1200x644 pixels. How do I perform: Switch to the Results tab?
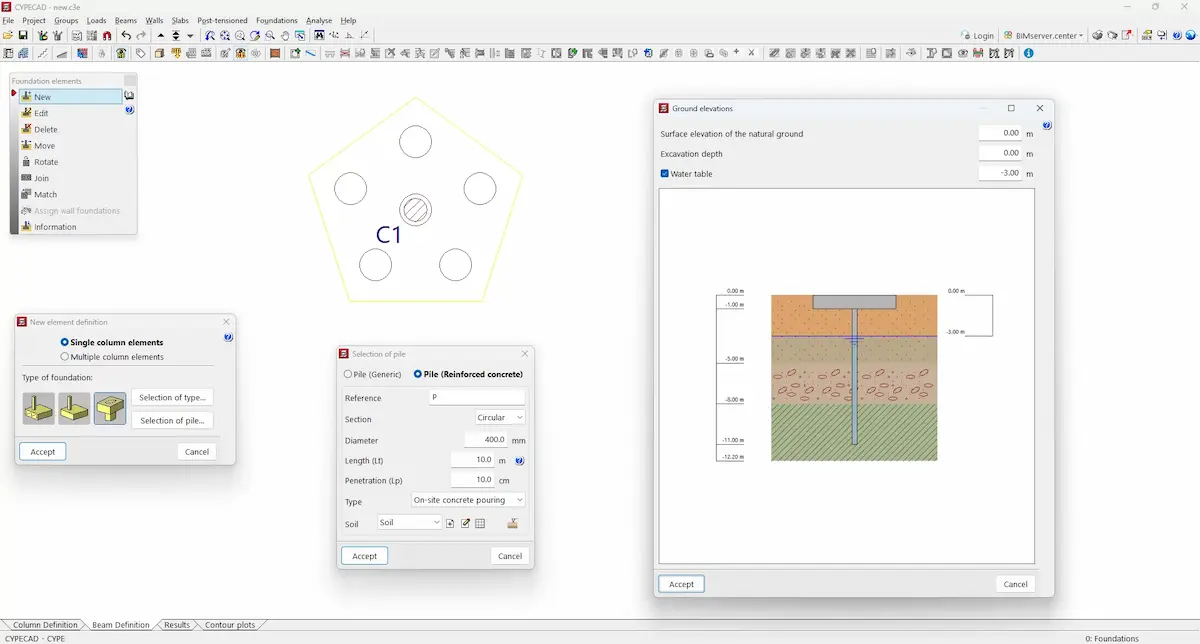point(177,625)
